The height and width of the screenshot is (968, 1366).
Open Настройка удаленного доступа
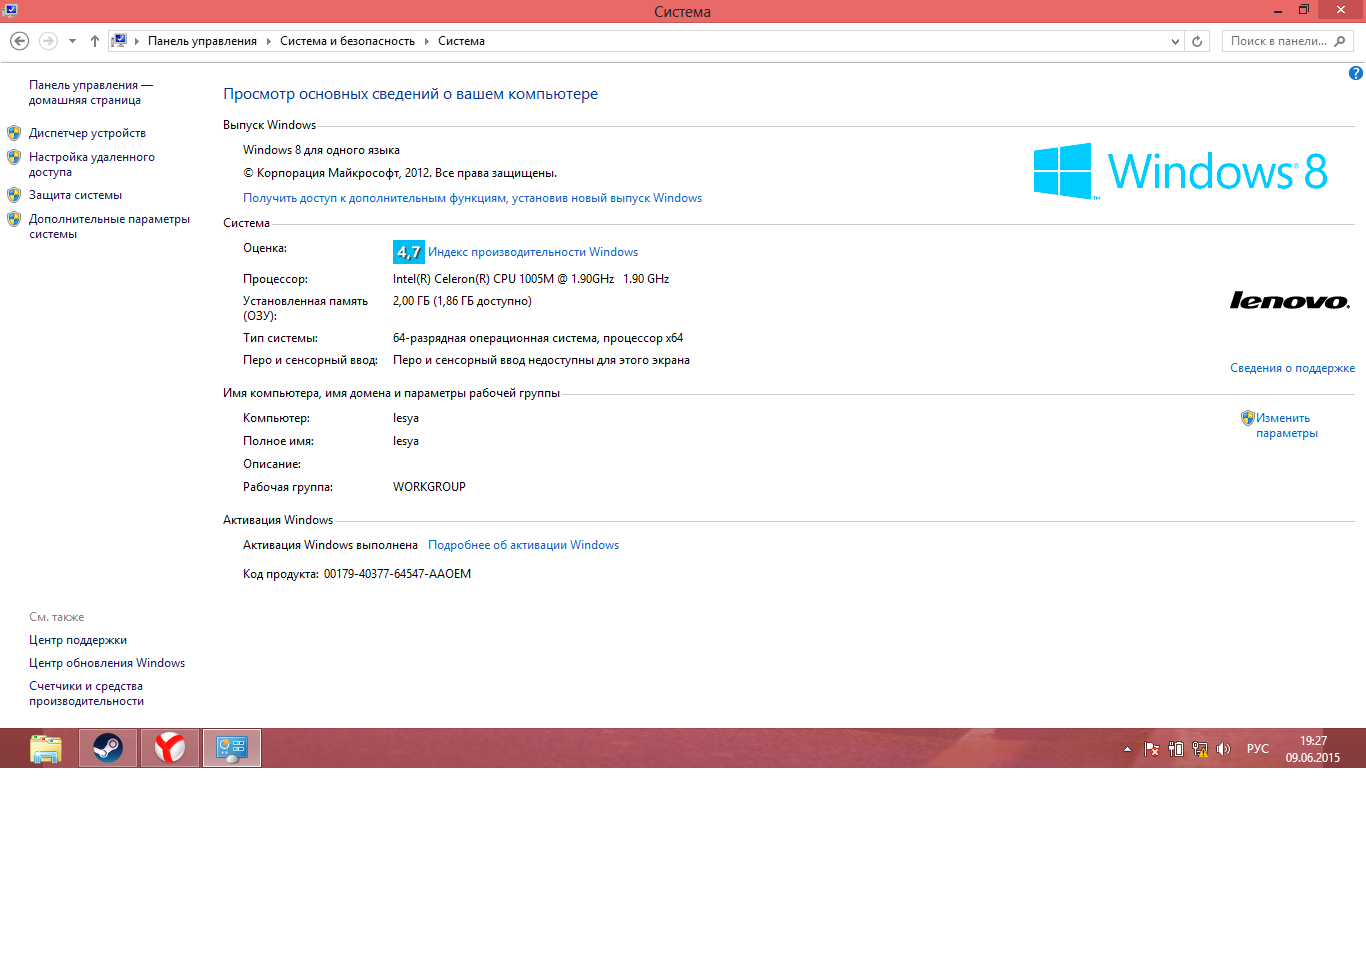pyautogui.click(x=91, y=164)
